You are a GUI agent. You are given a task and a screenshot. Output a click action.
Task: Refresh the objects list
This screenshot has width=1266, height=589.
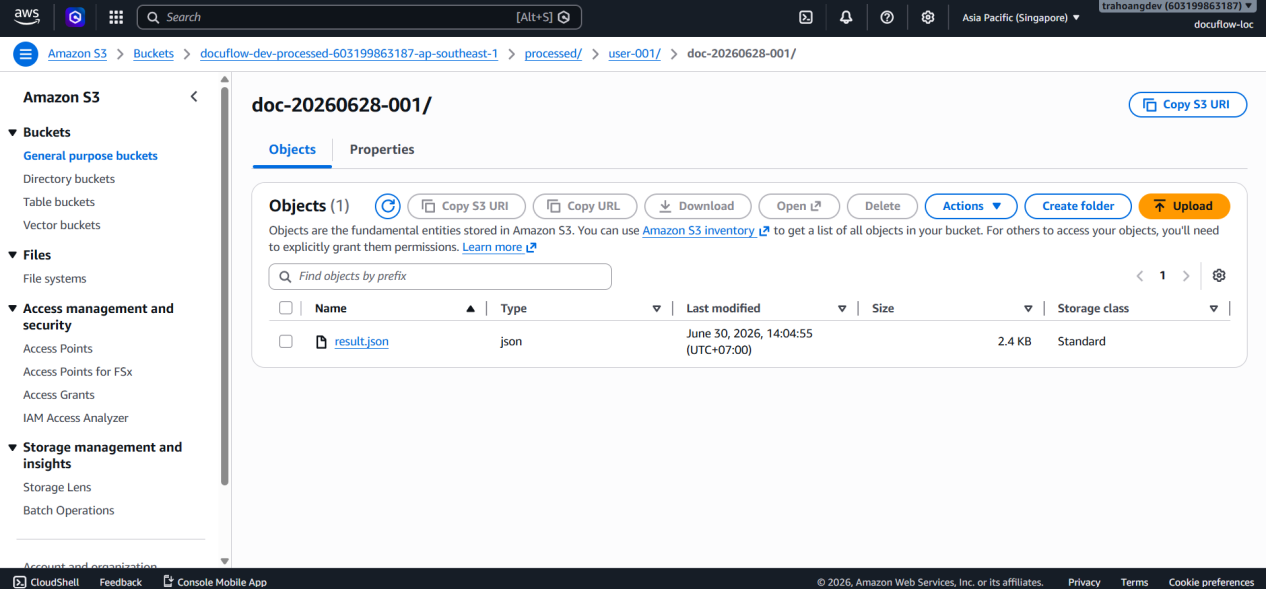[x=388, y=206]
